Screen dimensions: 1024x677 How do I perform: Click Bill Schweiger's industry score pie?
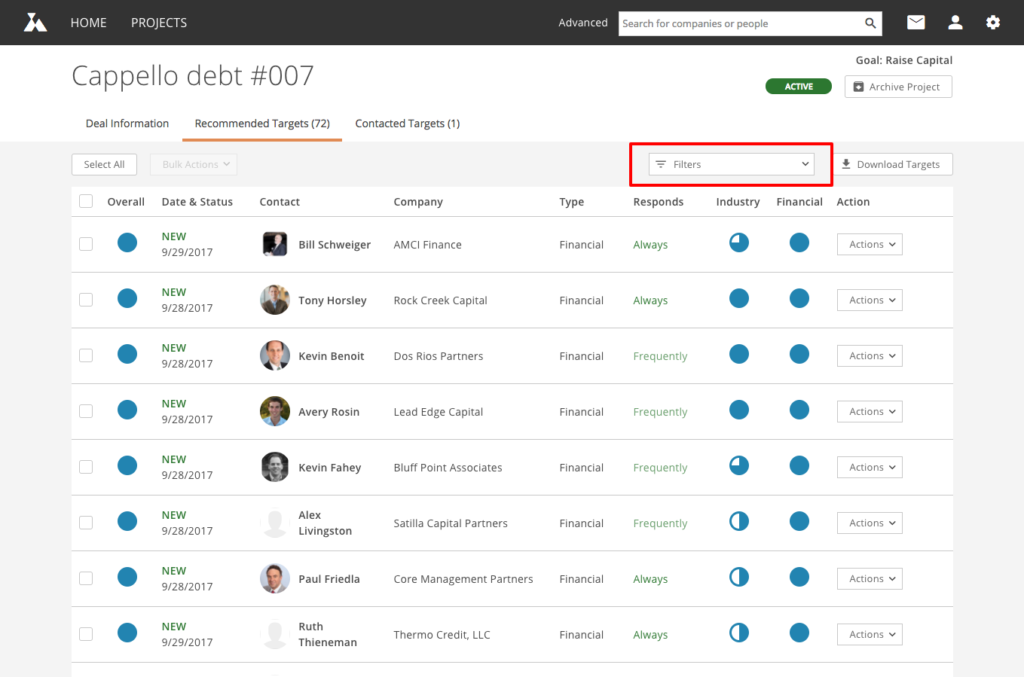tap(739, 243)
